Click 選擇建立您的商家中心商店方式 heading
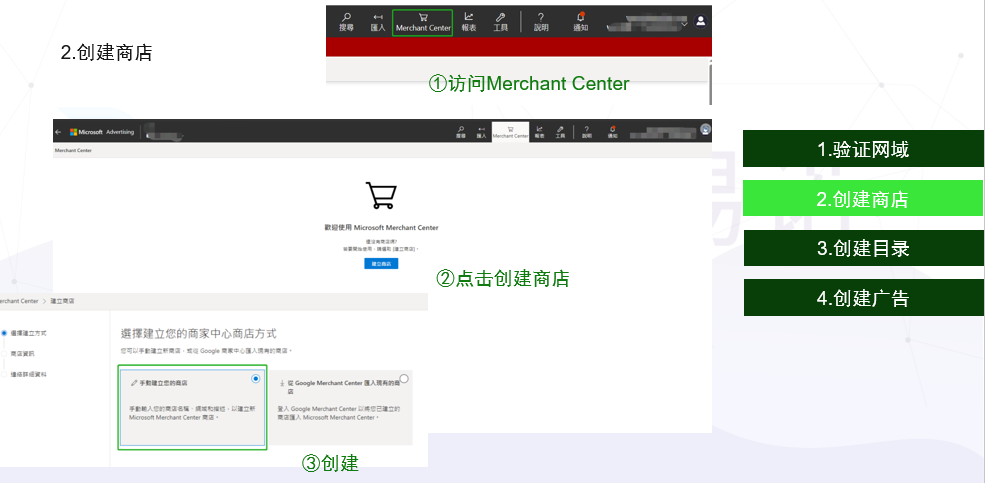Viewport: 985px width, 483px height. 199,334
